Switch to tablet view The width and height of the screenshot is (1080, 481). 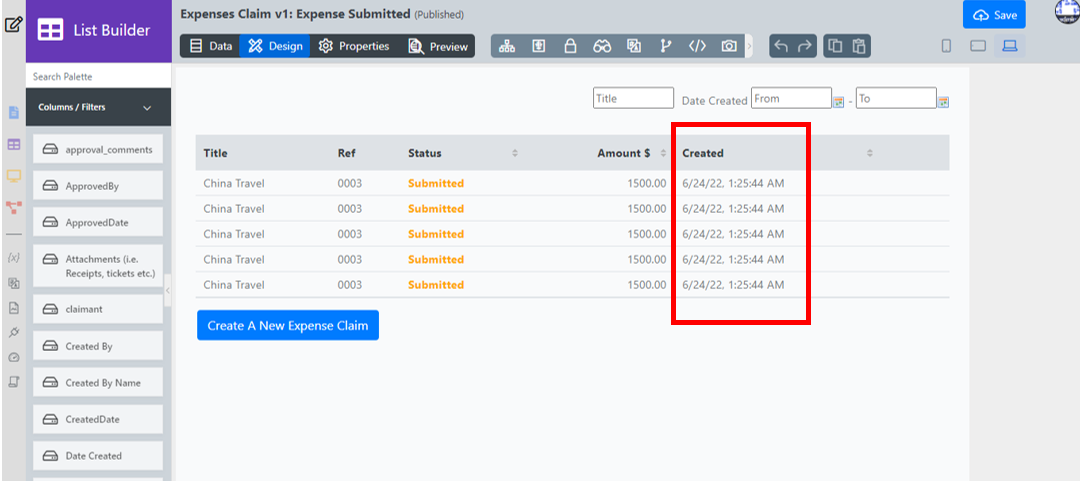pos(978,46)
